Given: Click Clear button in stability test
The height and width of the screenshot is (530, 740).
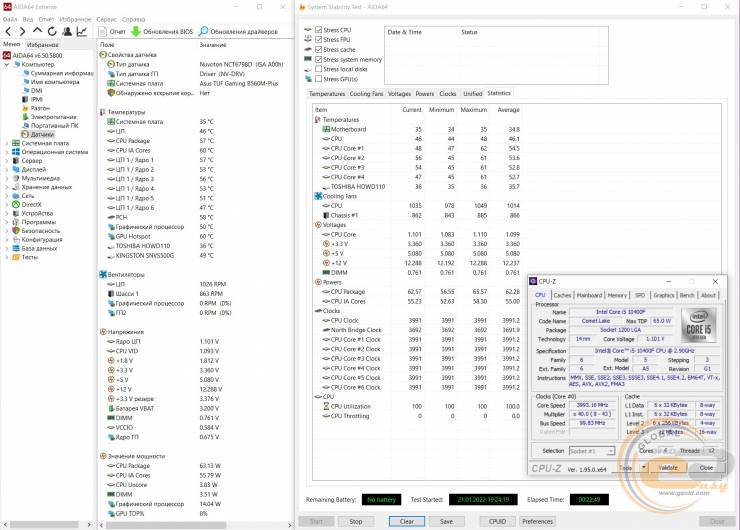Looking at the screenshot, I should click(407, 522).
